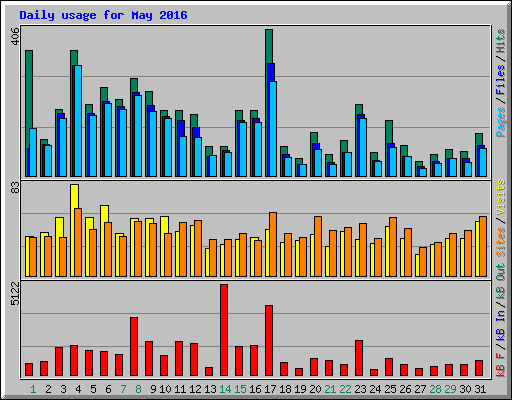The image size is (512, 400).
Task: Click the red kB bar for day 17
Action: pyautogui.click(x=269, y=341)
